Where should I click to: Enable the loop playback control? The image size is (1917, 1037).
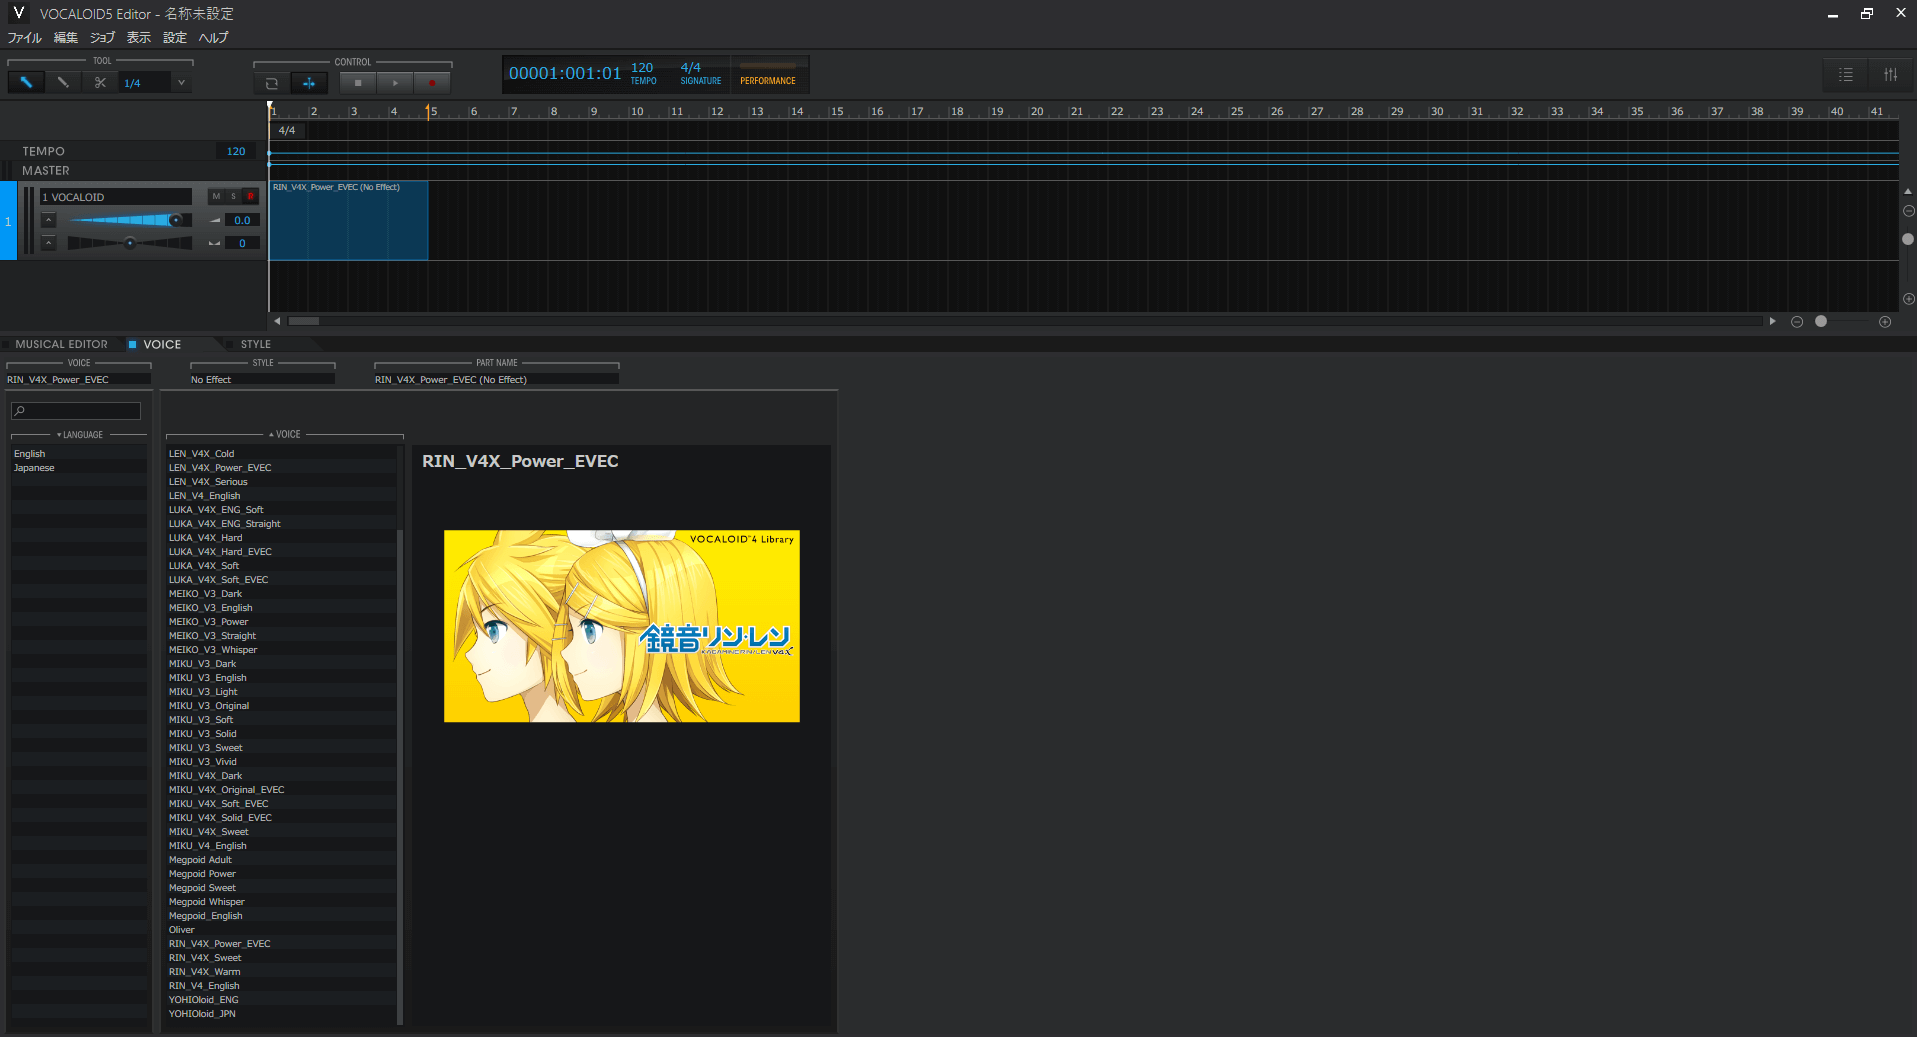(271, 83)
